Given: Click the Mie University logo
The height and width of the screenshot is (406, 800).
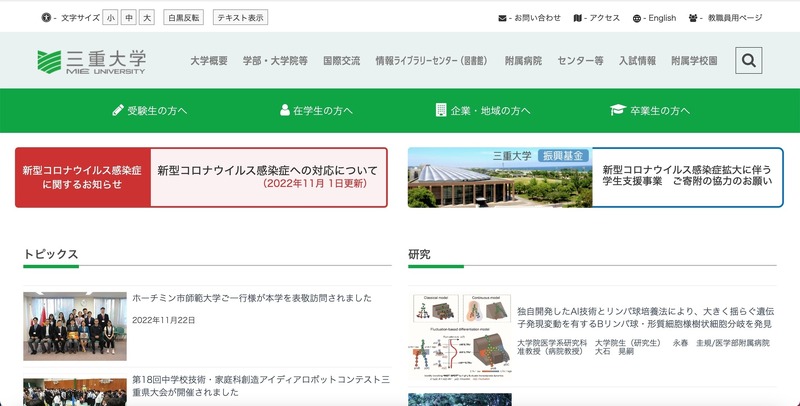Looking at the screenshot, I should [91, 62].
